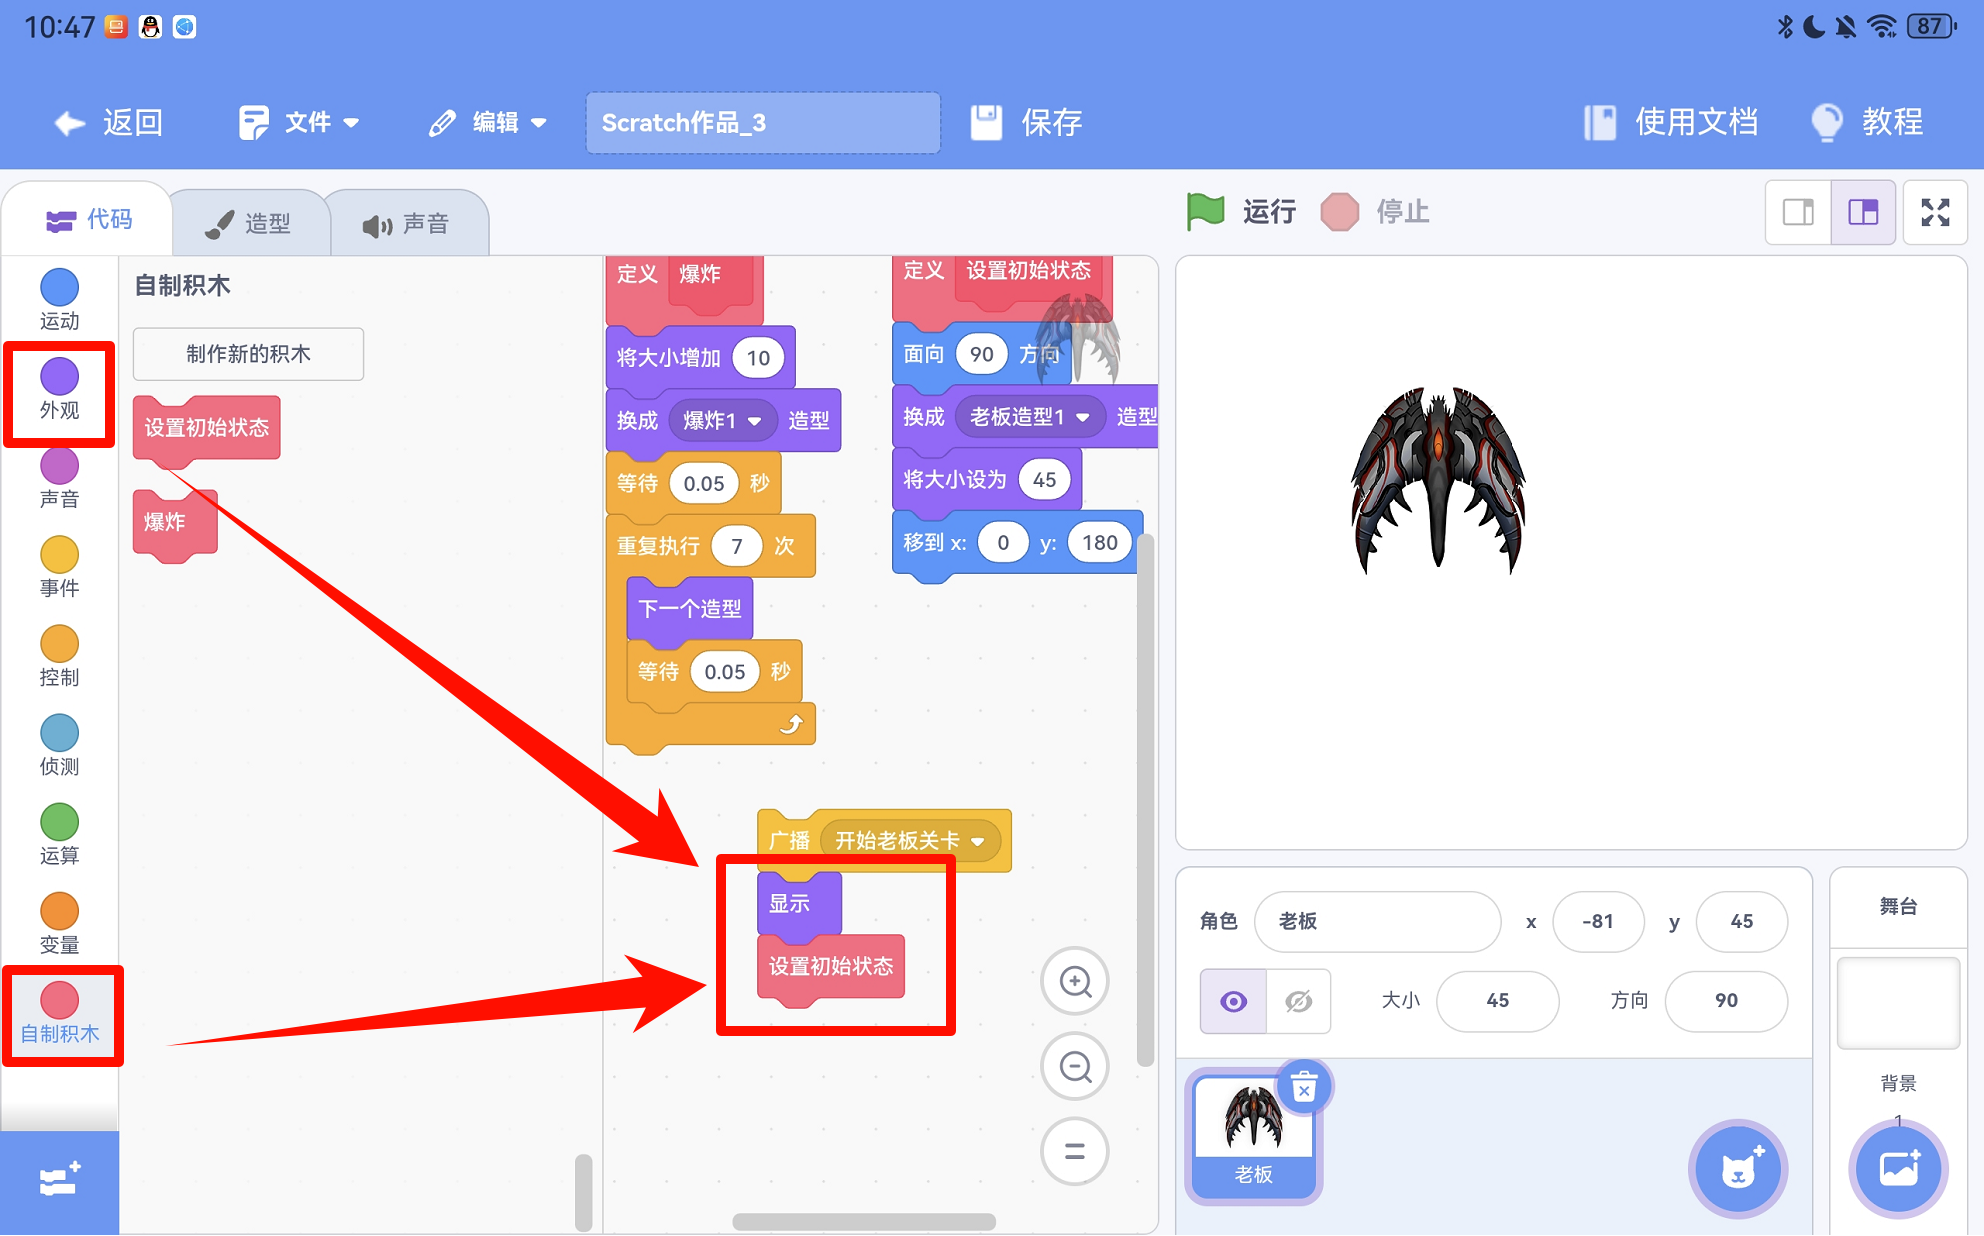Delete the 老板 sprite with trash icon
Image resolution: width=1984 pixels, height=1236 pixels.
1303,1087
